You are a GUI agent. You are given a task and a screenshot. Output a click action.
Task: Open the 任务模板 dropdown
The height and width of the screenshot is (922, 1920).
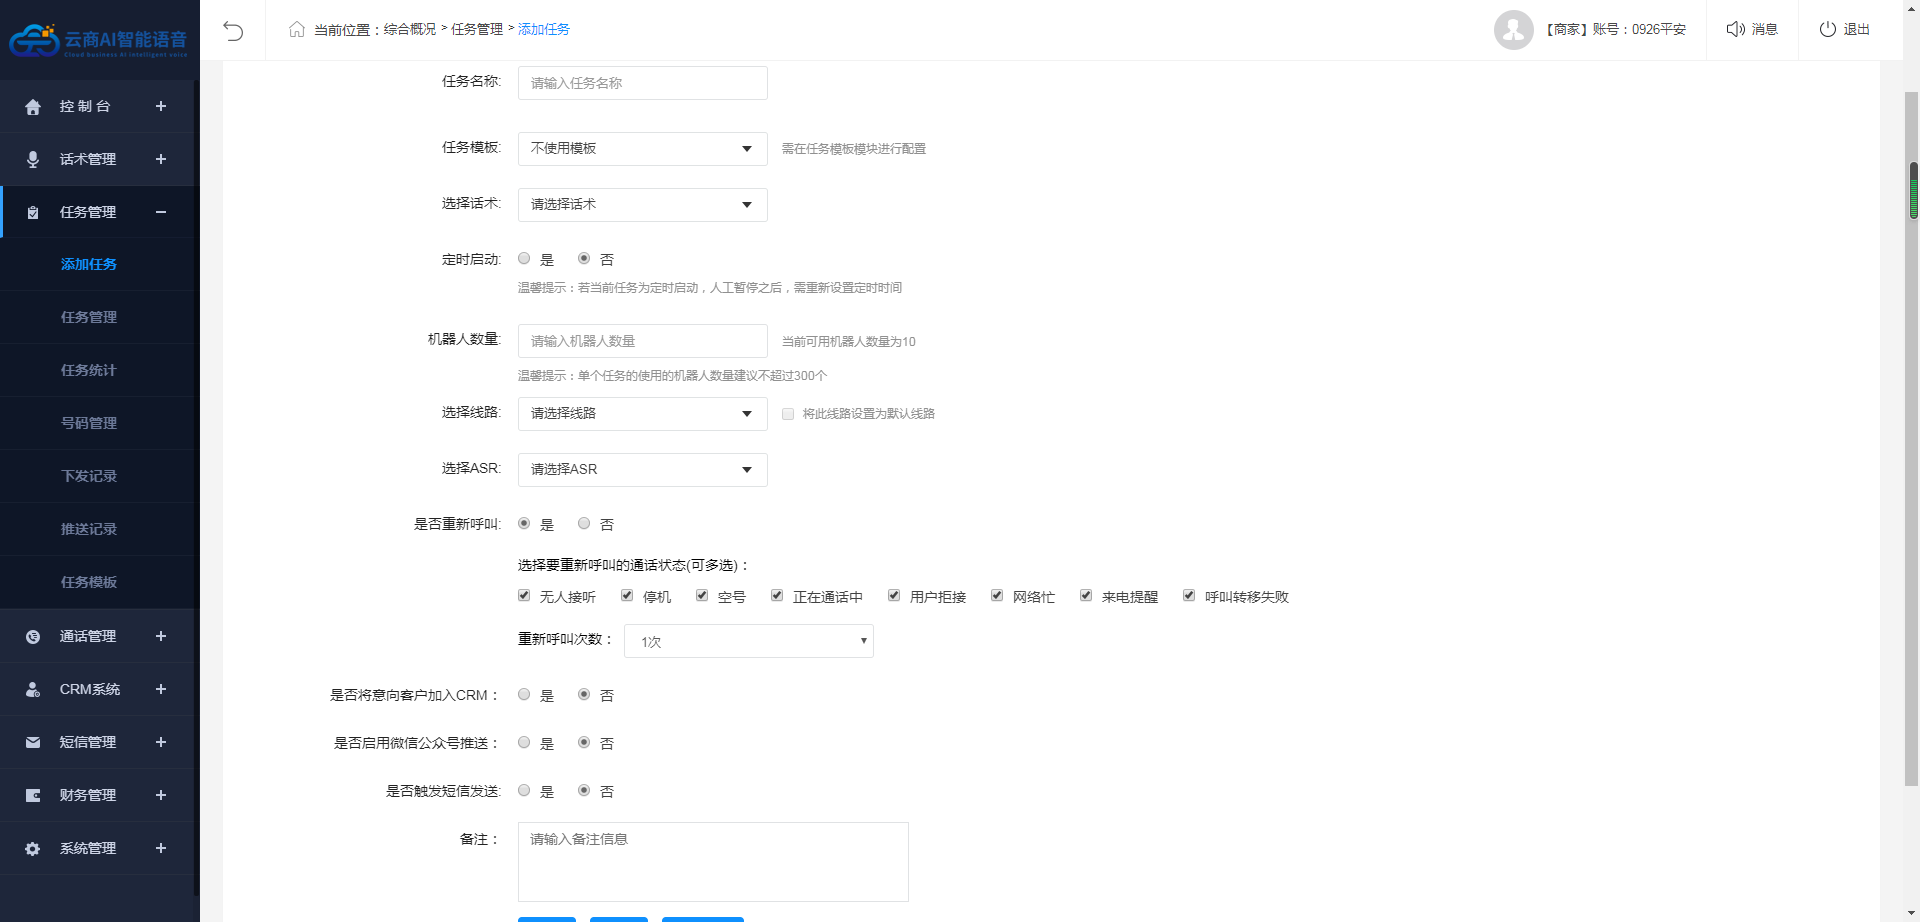coord(642,149)
